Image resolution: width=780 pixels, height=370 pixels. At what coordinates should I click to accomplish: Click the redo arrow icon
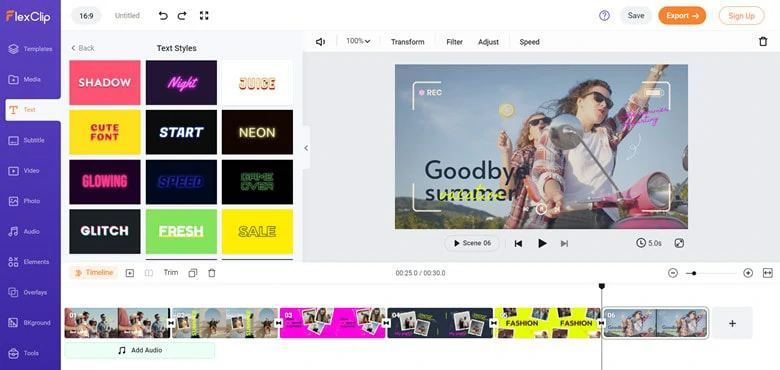(182, 15)
